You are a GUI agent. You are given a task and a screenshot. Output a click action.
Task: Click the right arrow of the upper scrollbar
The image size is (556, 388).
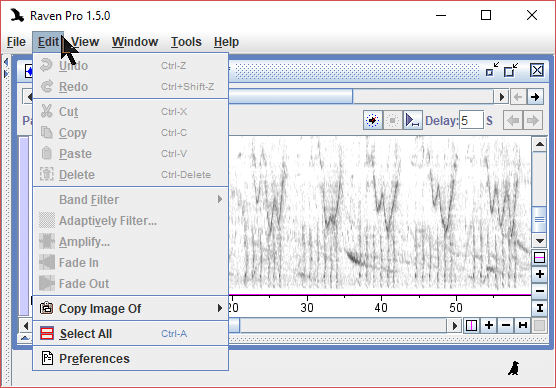(501, 97)
